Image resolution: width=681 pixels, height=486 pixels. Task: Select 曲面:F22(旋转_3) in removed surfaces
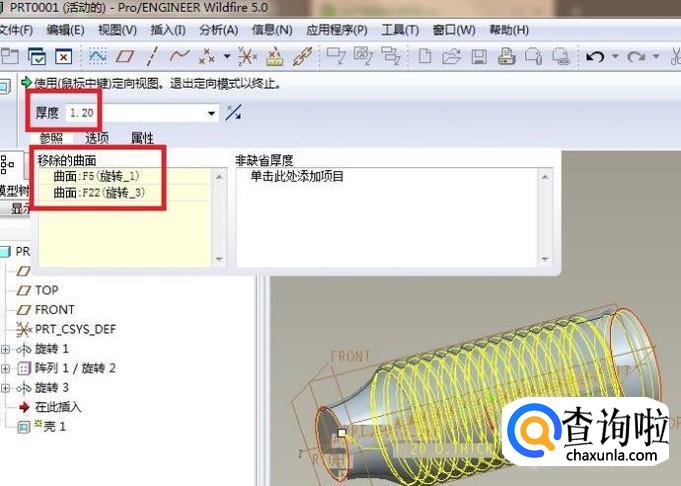(x=125, y=192)
